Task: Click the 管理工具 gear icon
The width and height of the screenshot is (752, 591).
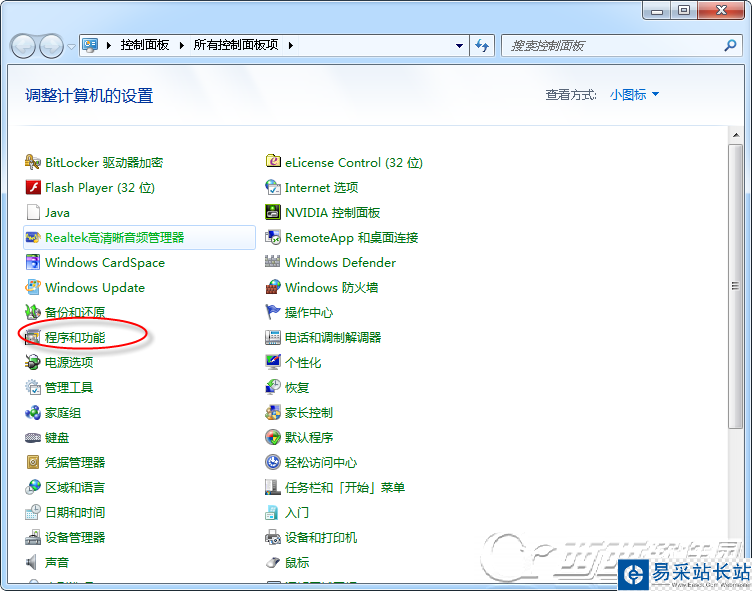Action: click(33, 387)
